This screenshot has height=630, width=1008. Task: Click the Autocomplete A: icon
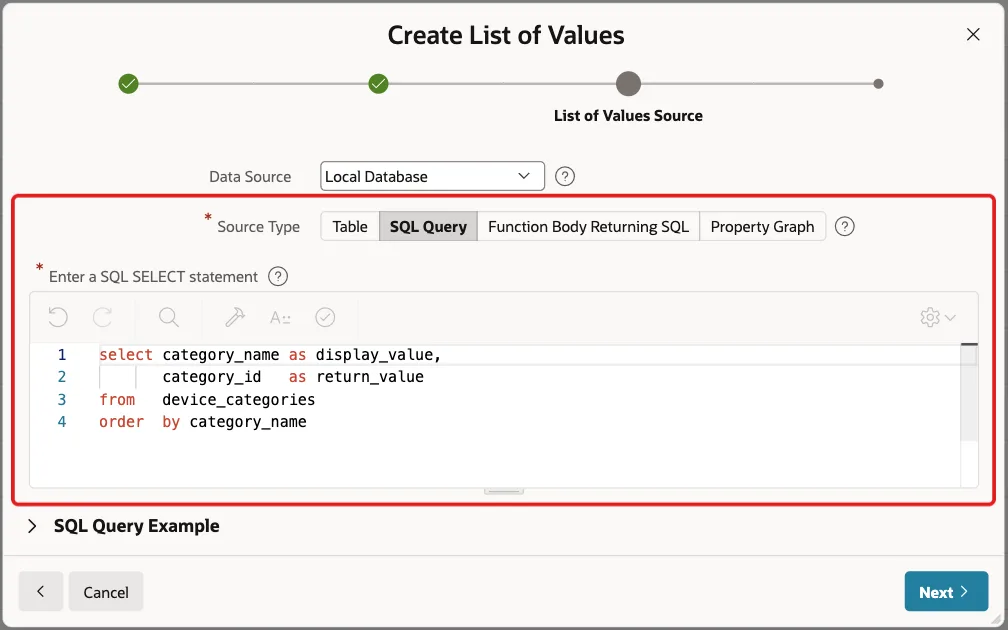pyautogui.click(x=280, y=317)
